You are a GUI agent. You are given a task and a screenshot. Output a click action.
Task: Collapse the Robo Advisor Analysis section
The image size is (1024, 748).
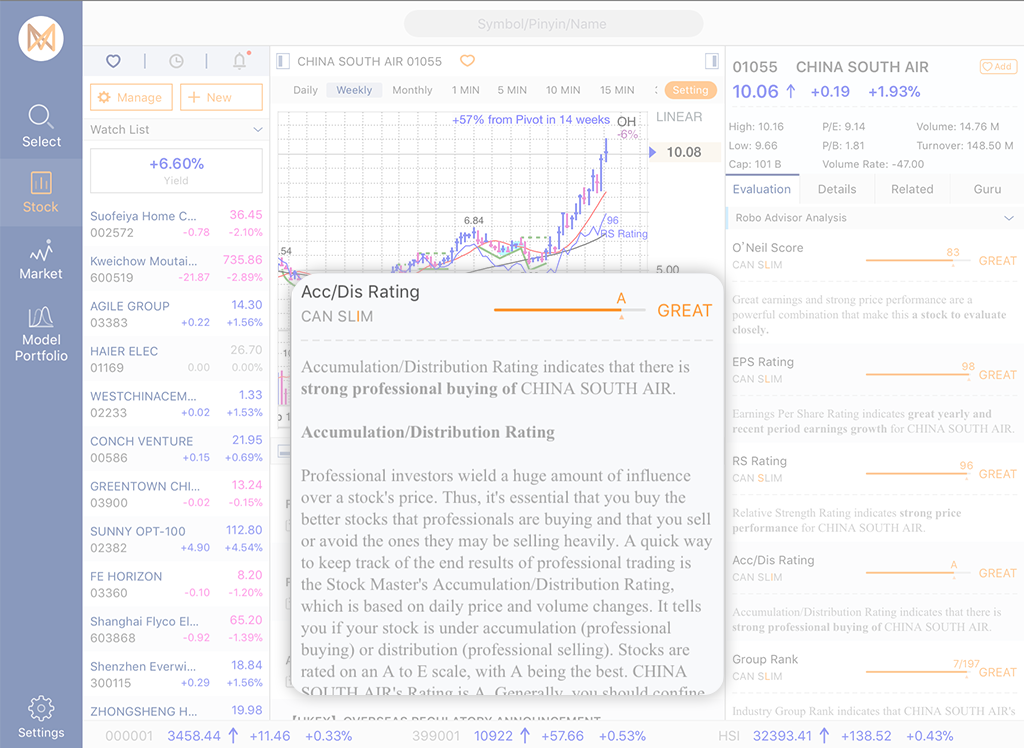[1008, 218]
